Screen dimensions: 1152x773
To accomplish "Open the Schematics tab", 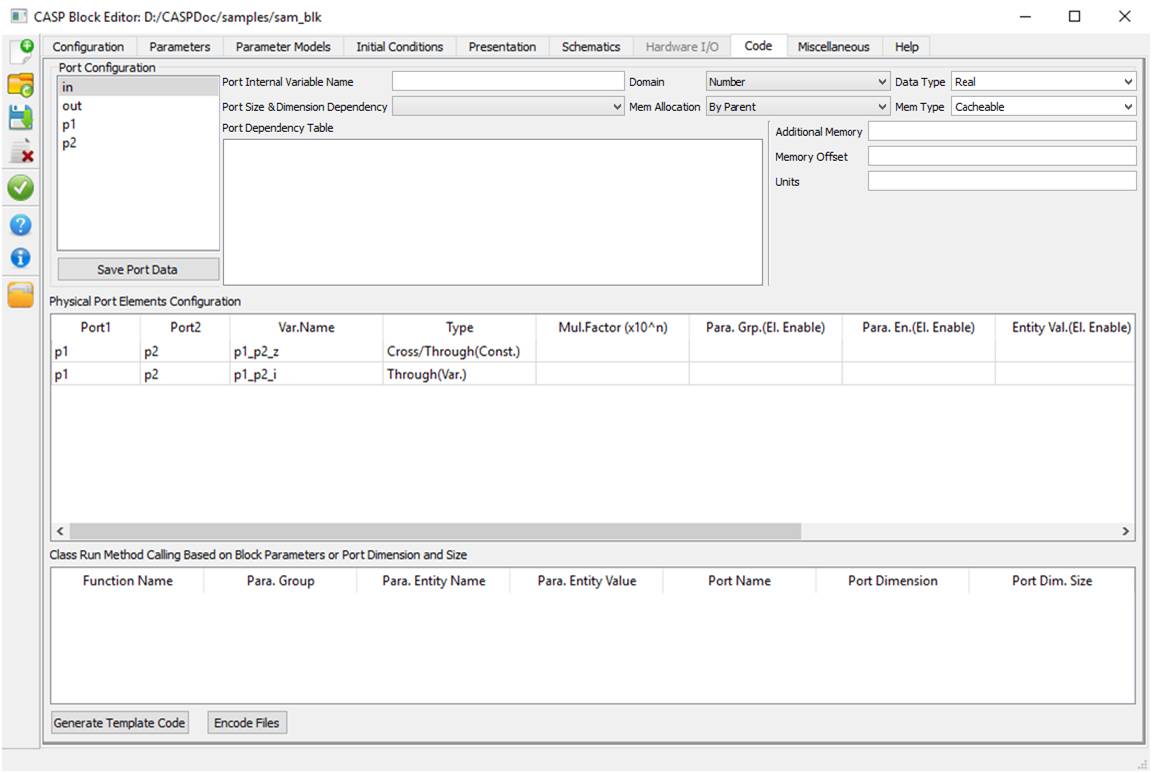I will click(x=590, y=47).
